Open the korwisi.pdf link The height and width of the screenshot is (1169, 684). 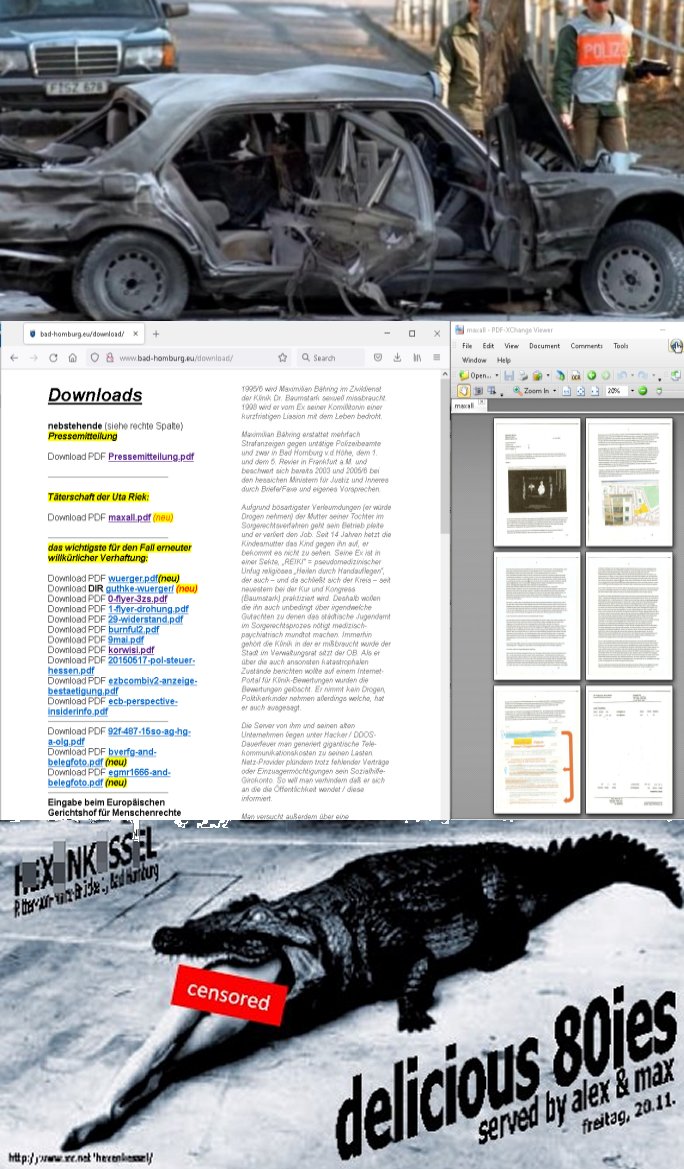coord(131,650)
